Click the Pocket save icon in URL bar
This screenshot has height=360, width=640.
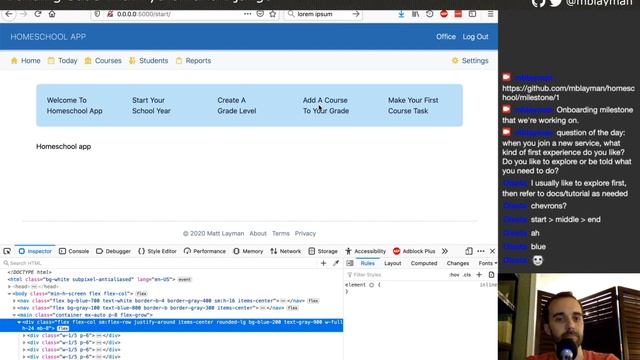point(260,14)
